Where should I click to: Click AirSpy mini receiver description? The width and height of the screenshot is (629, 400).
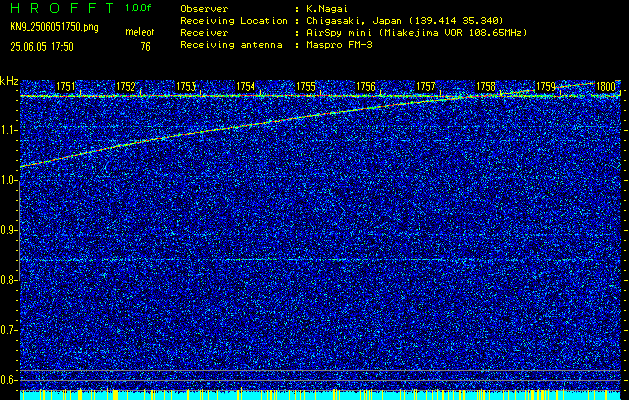416,32
